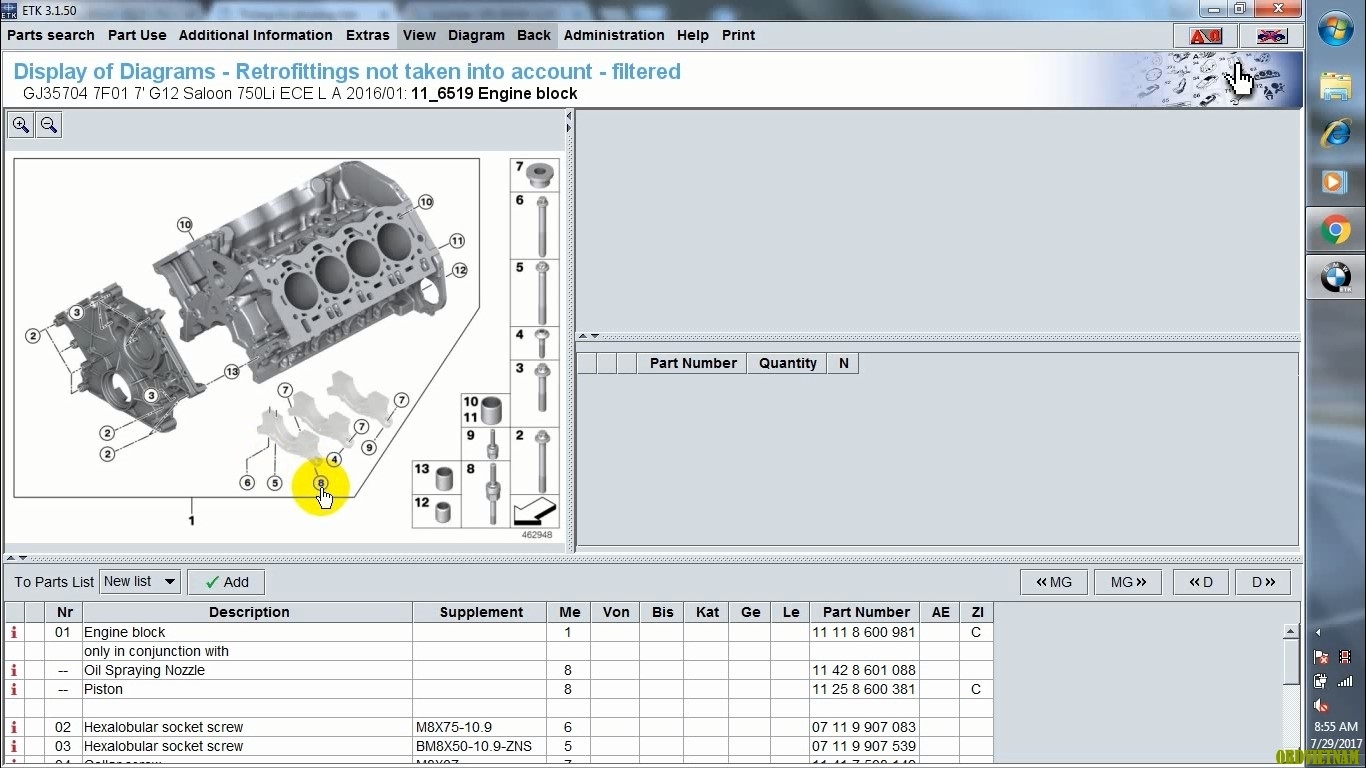Click the vertical splitter arrows beside diagram

(x=569, y=122)
